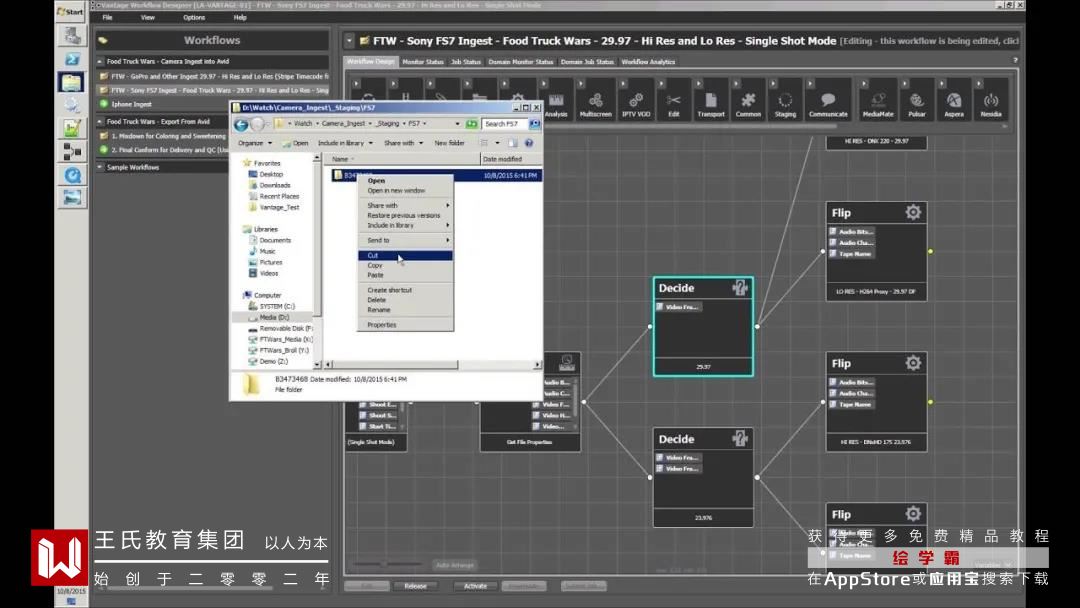This screenshot has height=608, width=1080.
Task: Expand arrow above the Analysis group
Action: tap(543, 84)
